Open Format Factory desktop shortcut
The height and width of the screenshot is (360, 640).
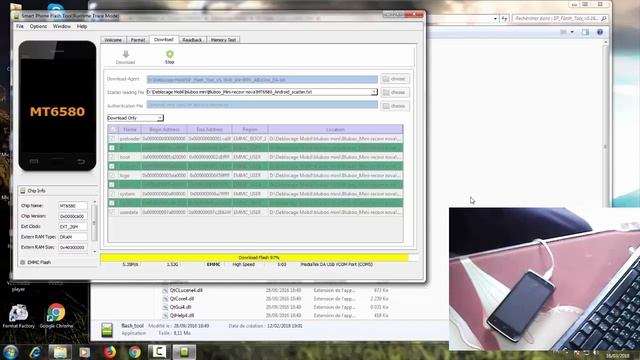tap(18, 317)
